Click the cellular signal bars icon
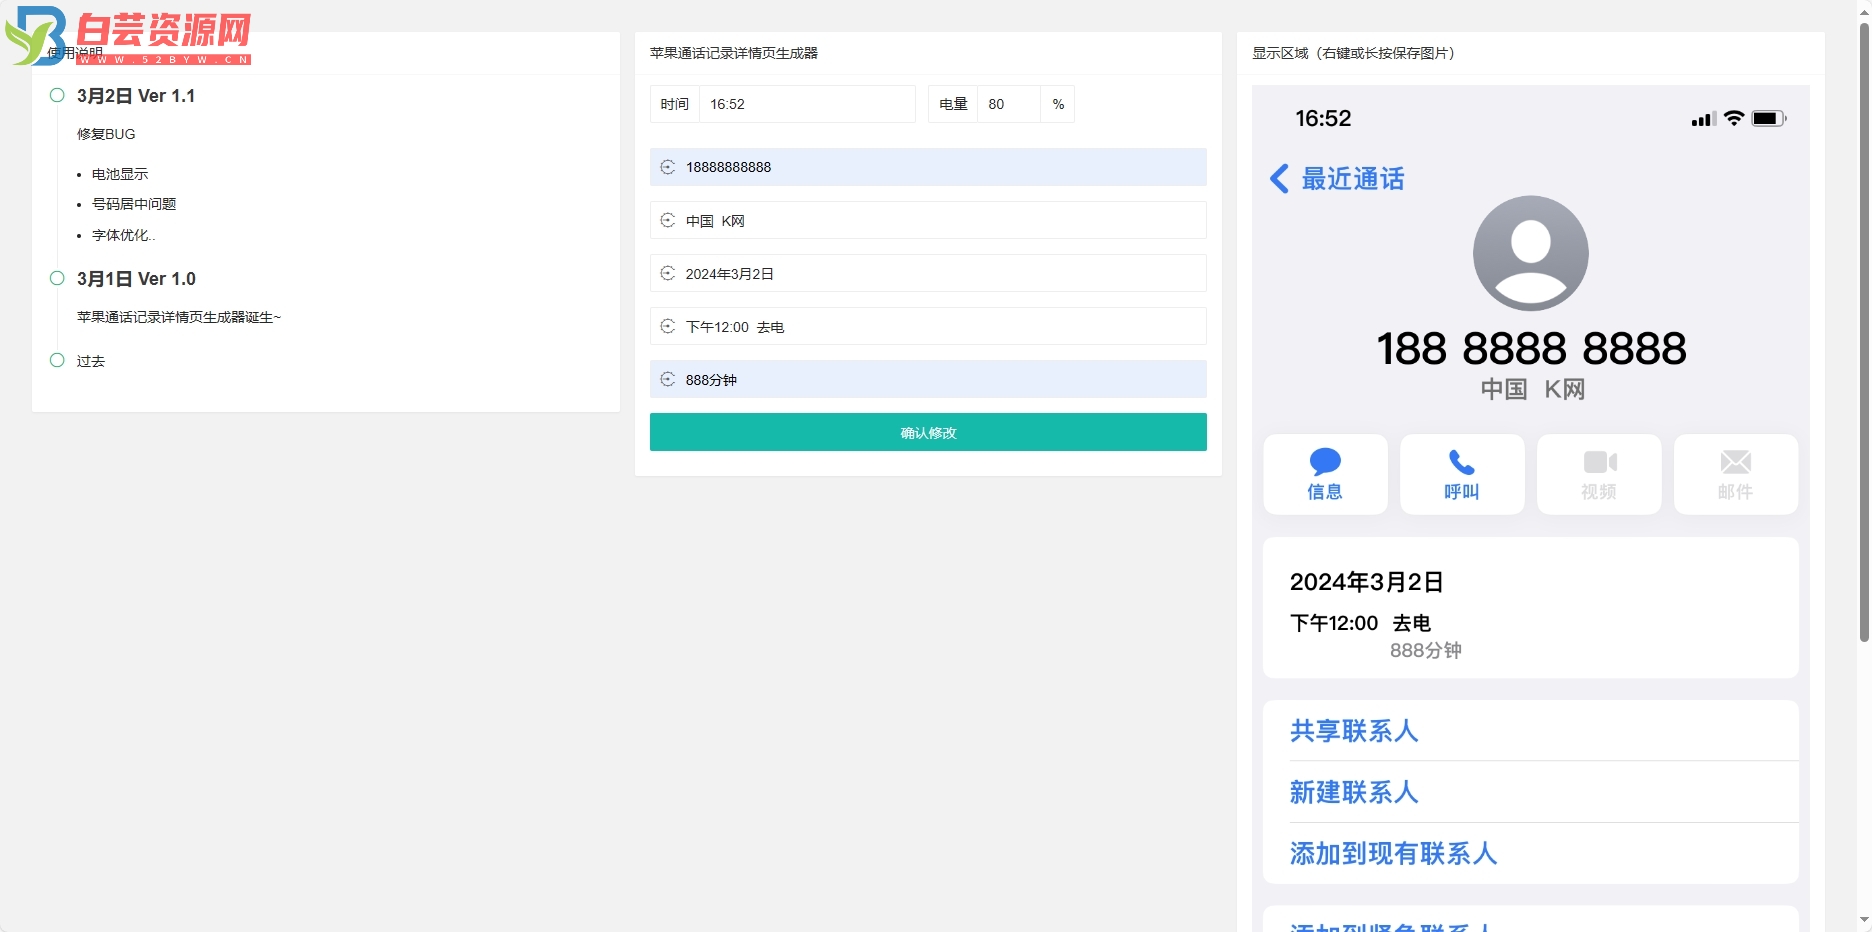 (x=1703, y=119)
